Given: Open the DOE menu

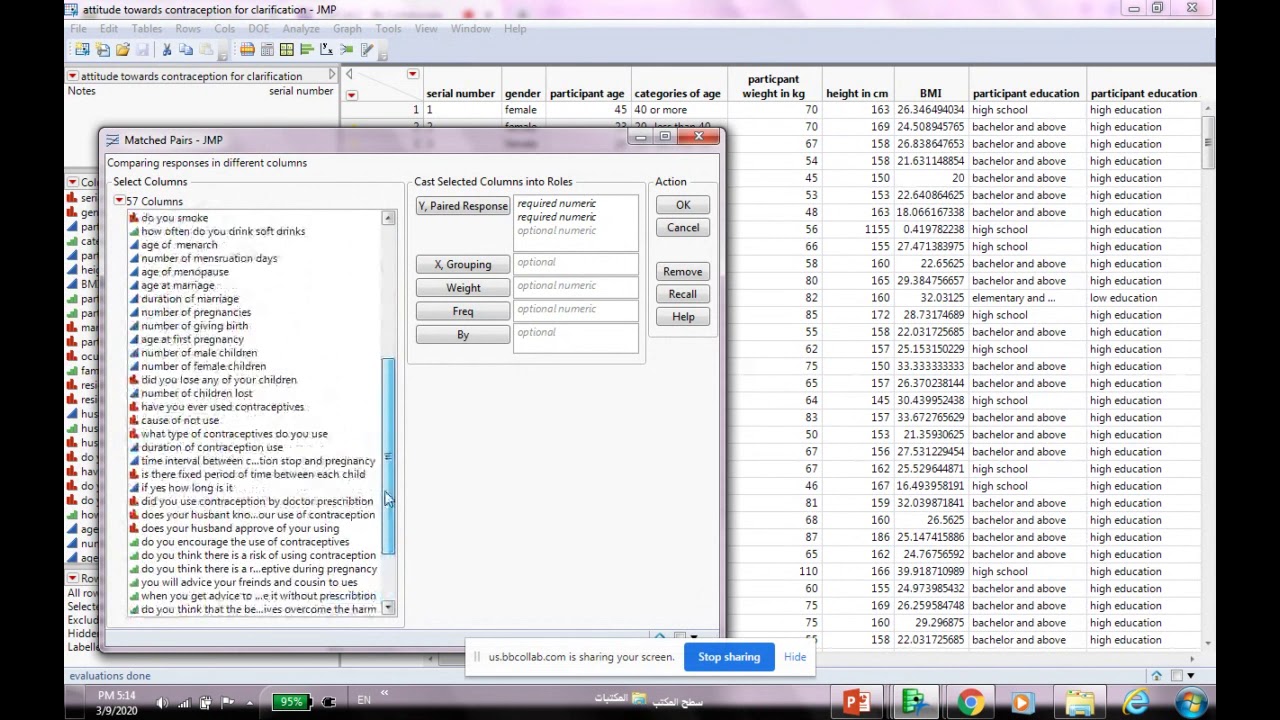Looking at the screenshot, I should pyautogui.click(x=258, y=29).
